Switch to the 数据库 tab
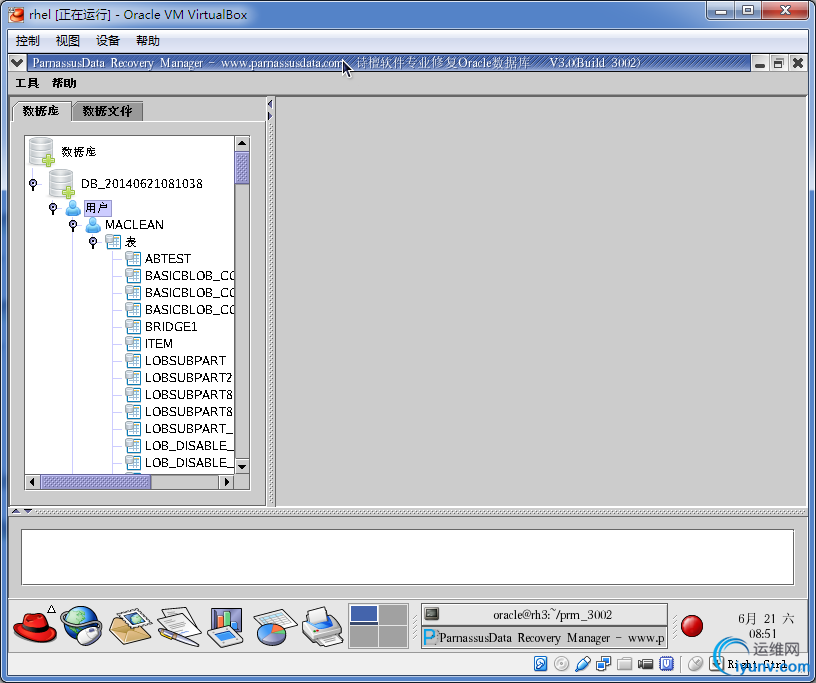The width and height of the screenshot is (816, 683). tap(41, 111)
